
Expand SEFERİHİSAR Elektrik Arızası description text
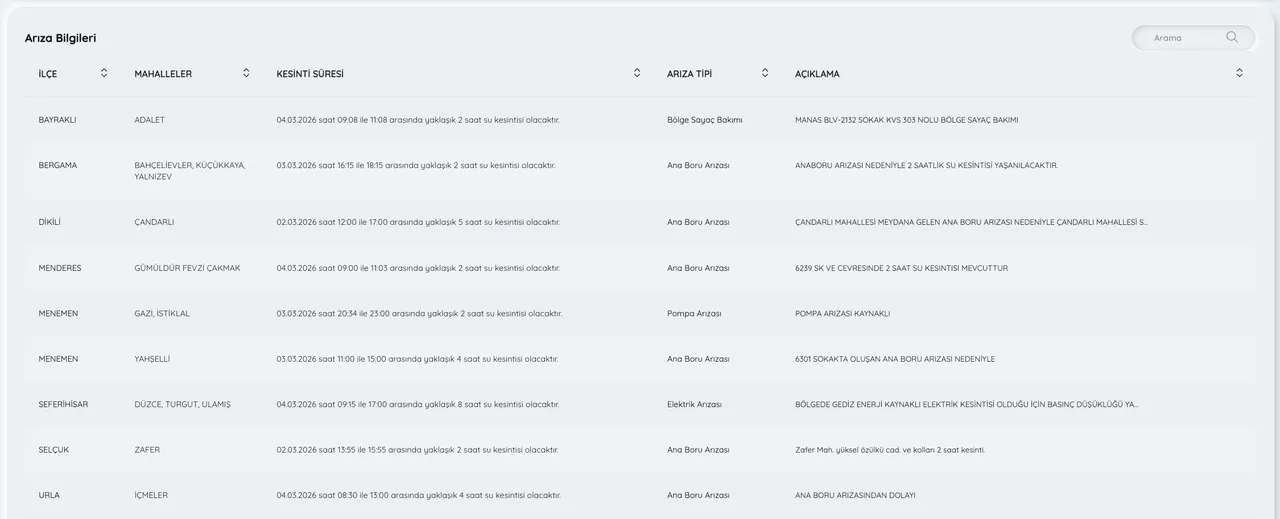click(966, 405)
